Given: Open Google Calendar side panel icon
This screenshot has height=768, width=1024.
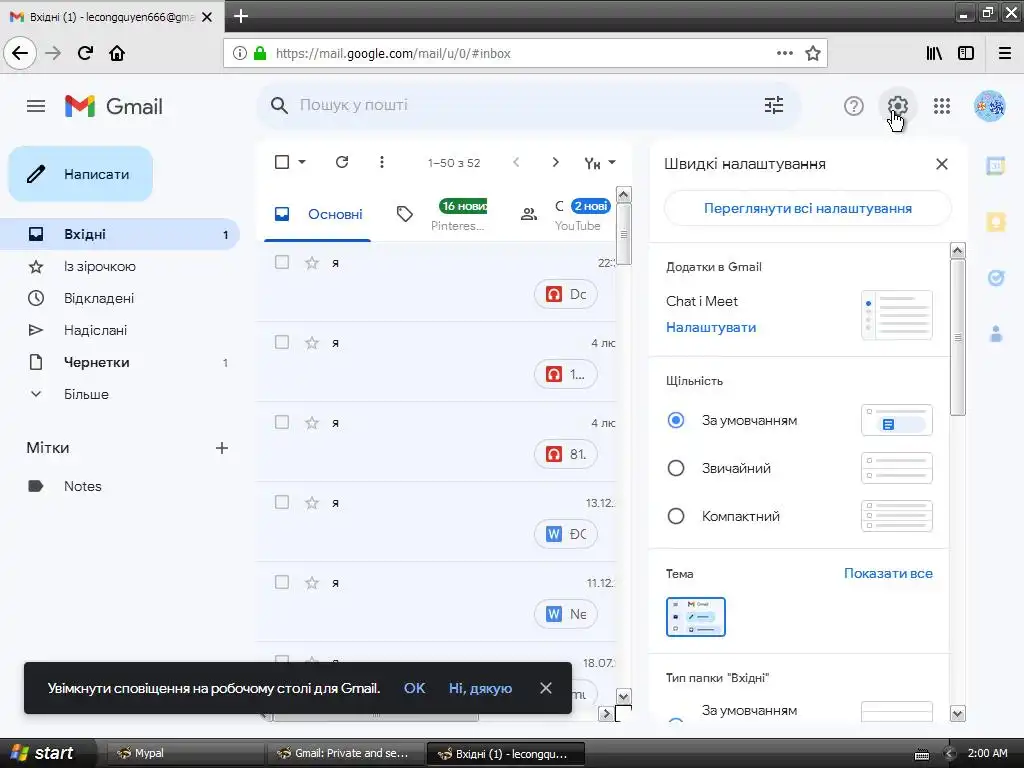Looking at the screenshot, I should [x=996, y=166].
